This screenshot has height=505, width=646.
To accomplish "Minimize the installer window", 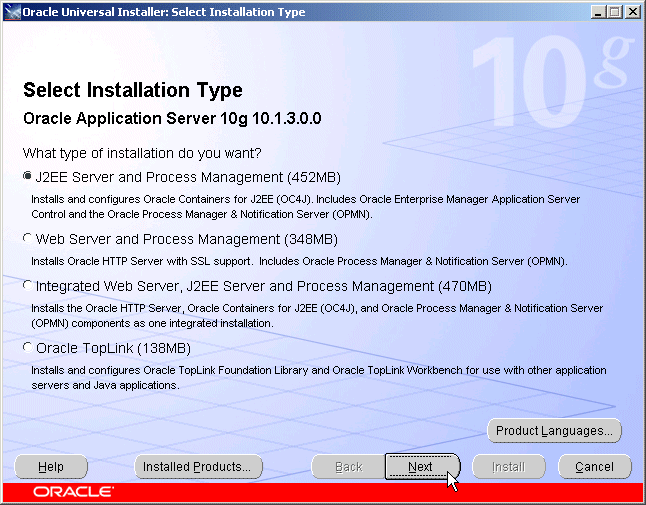I will 598,12.
